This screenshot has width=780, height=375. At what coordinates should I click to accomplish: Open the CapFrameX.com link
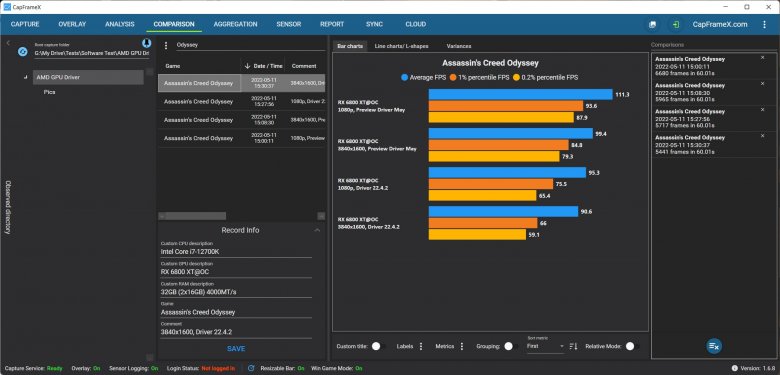pyautogui.click(x=720, y=24)
